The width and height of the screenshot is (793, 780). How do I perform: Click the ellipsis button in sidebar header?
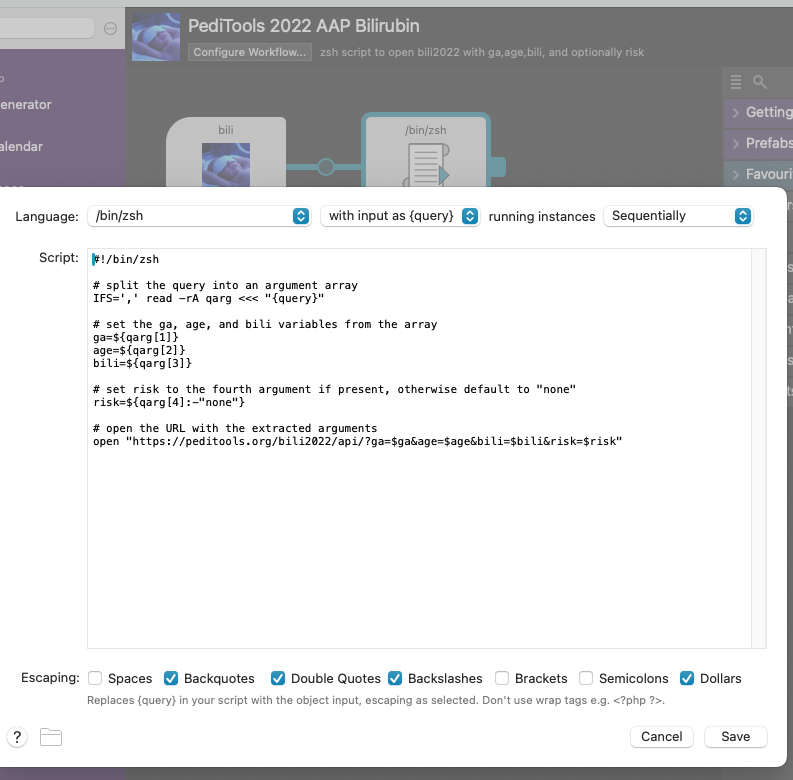pyautogui.click(x=110, y=29)
